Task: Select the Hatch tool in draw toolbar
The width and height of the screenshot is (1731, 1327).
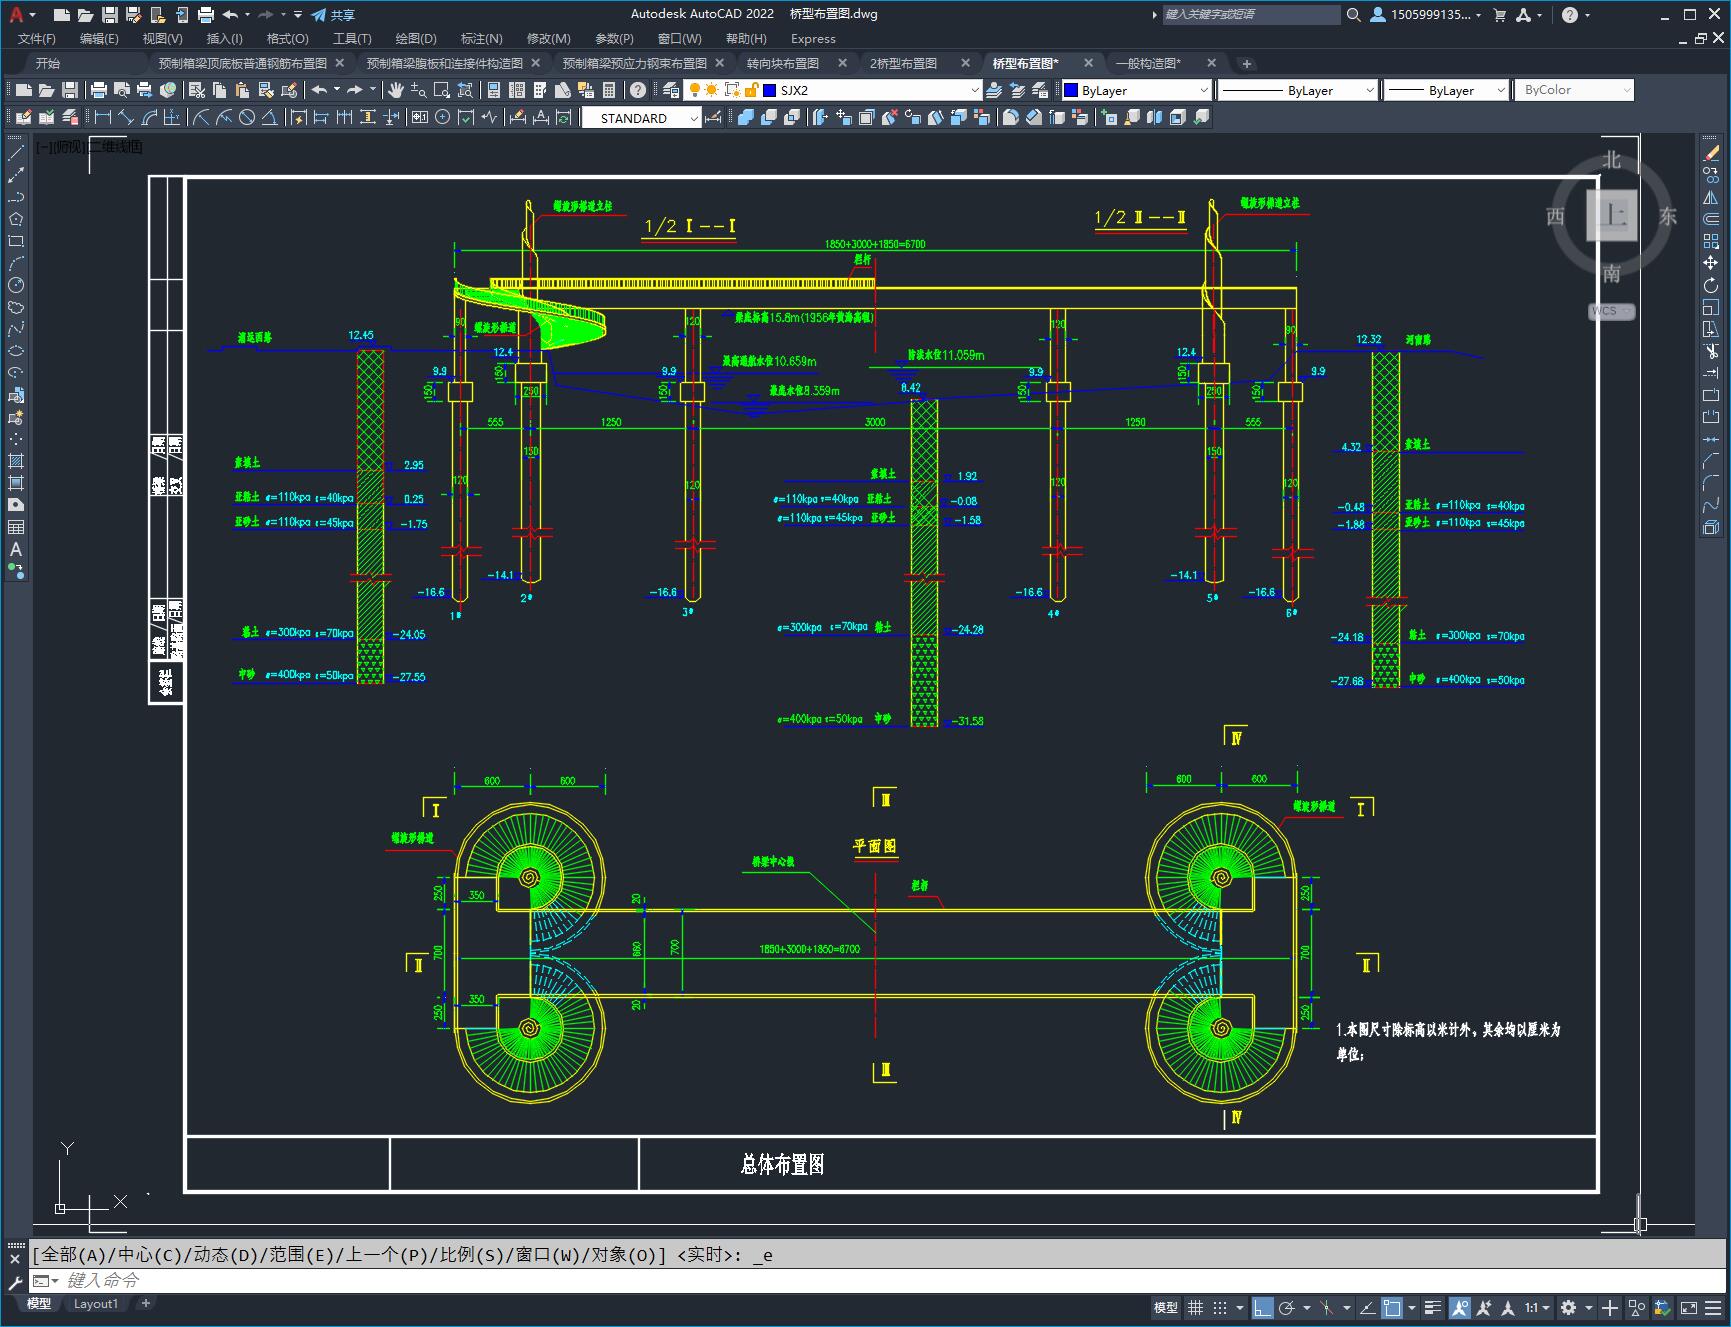Action: (16, 461)
